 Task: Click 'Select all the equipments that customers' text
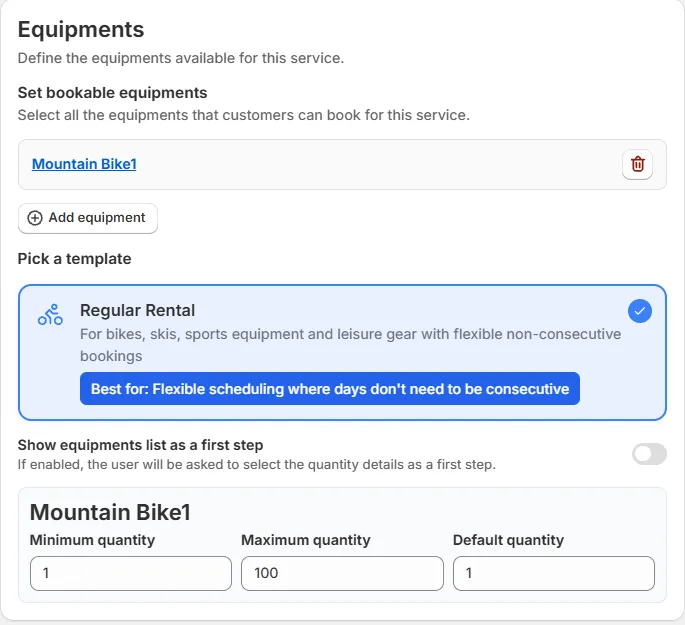244,115
